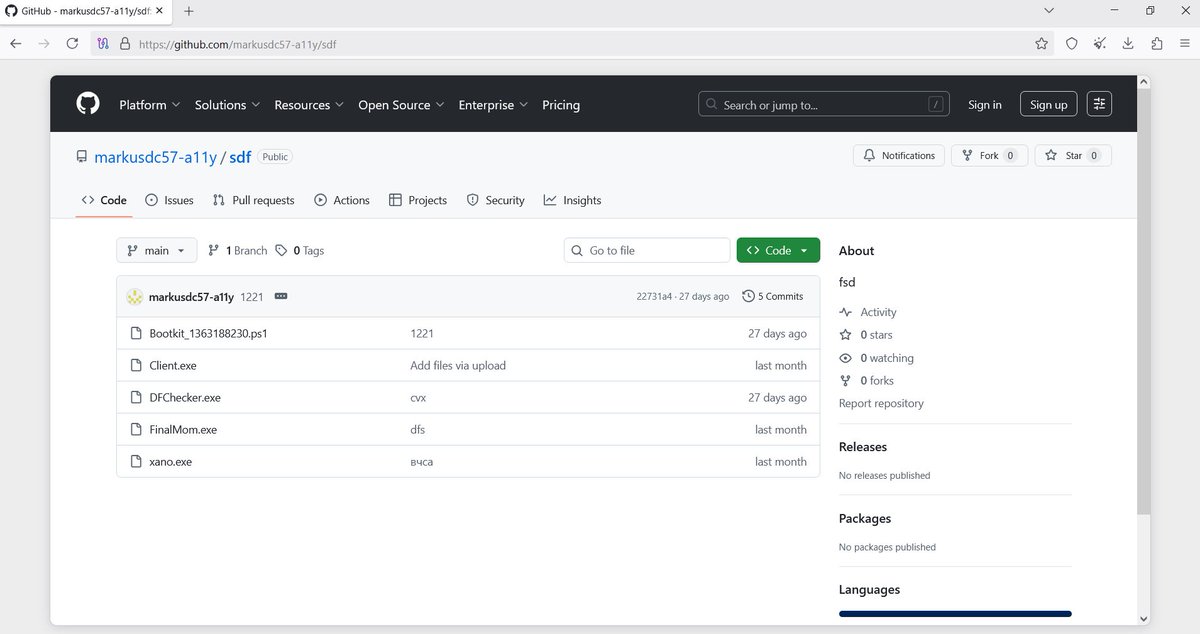Screen dimensions: 1200x634
Task: Open the browser hamburger menu
Action: click(1185, 44)
